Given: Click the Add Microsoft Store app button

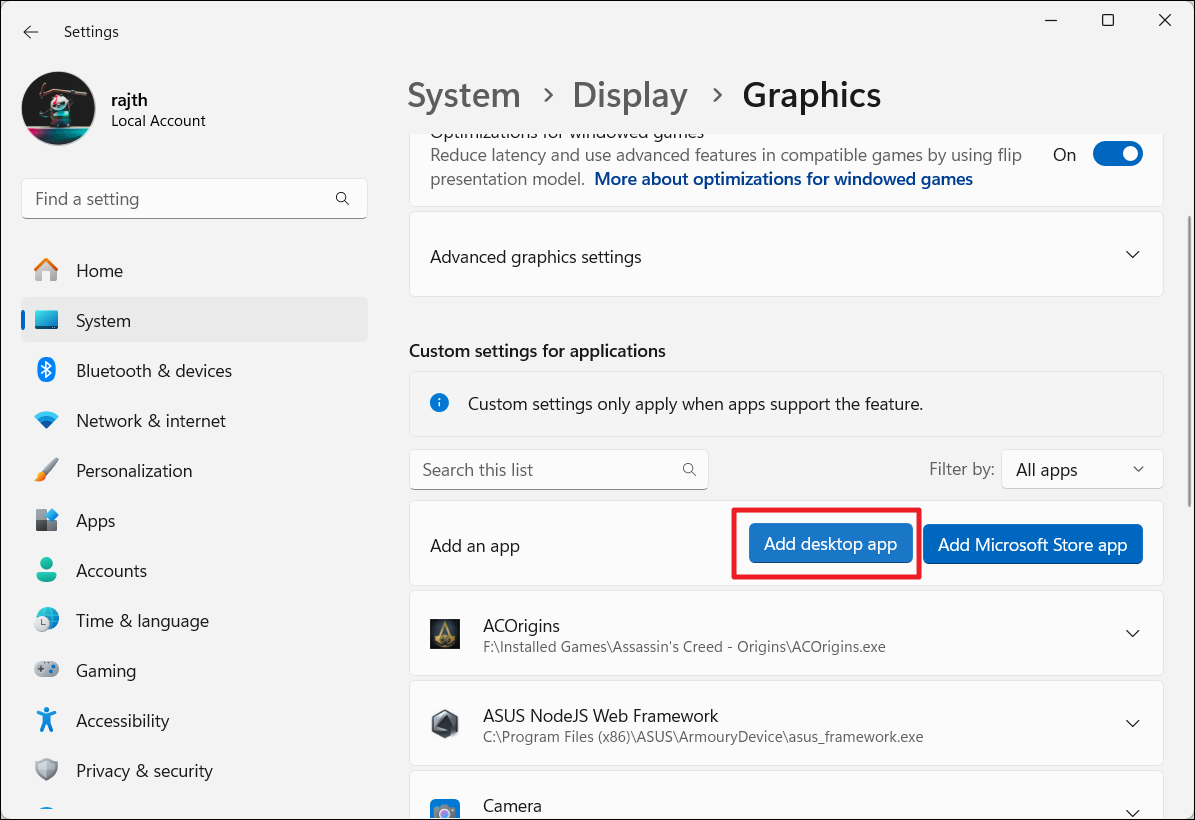Looking at the screenshot, I should 1032,545.
